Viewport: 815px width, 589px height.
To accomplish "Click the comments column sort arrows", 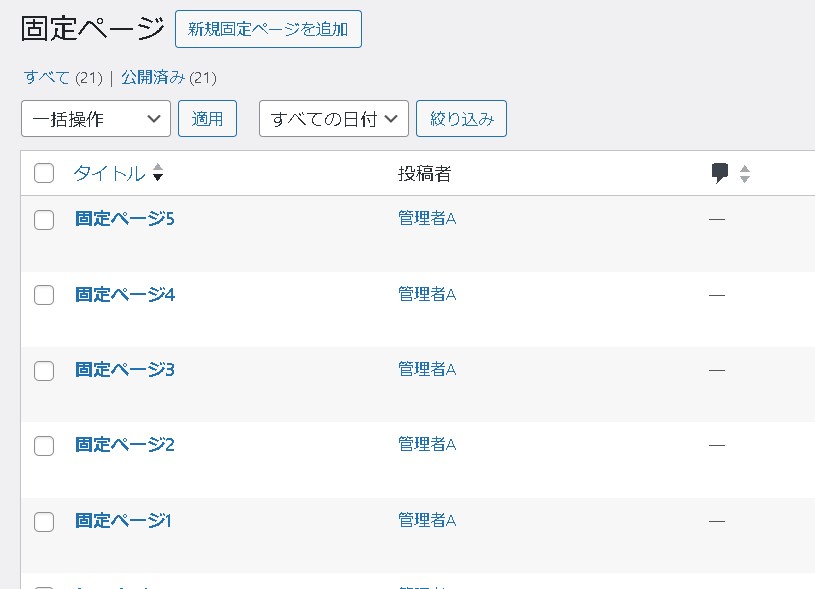I will [x=745, y=174].
